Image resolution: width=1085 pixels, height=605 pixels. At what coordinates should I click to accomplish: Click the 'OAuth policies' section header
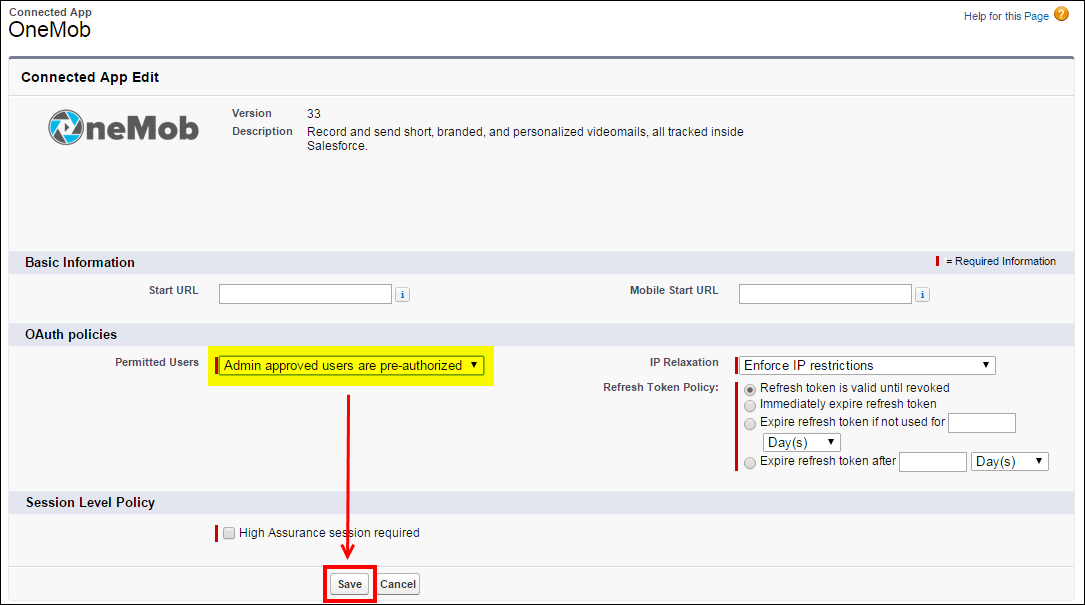[71, 334]
